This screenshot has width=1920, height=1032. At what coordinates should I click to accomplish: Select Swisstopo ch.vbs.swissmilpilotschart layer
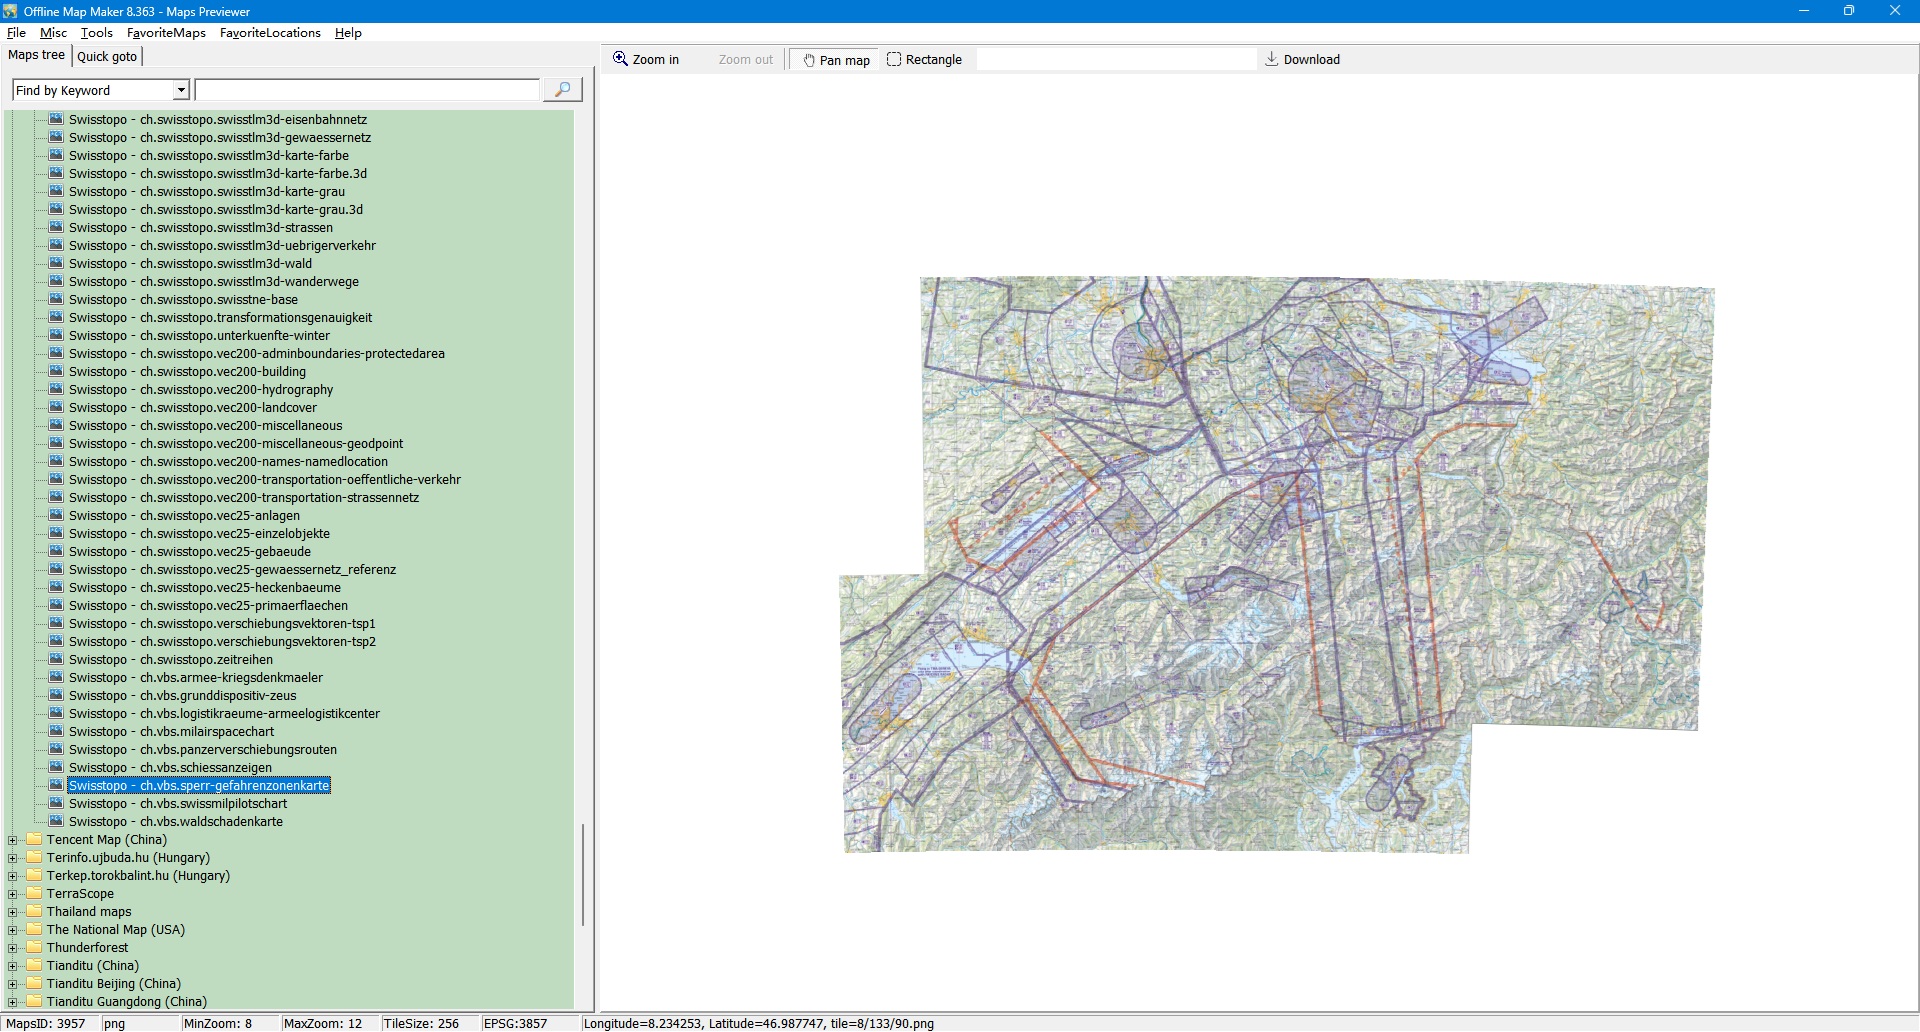[x=178, y=804]
